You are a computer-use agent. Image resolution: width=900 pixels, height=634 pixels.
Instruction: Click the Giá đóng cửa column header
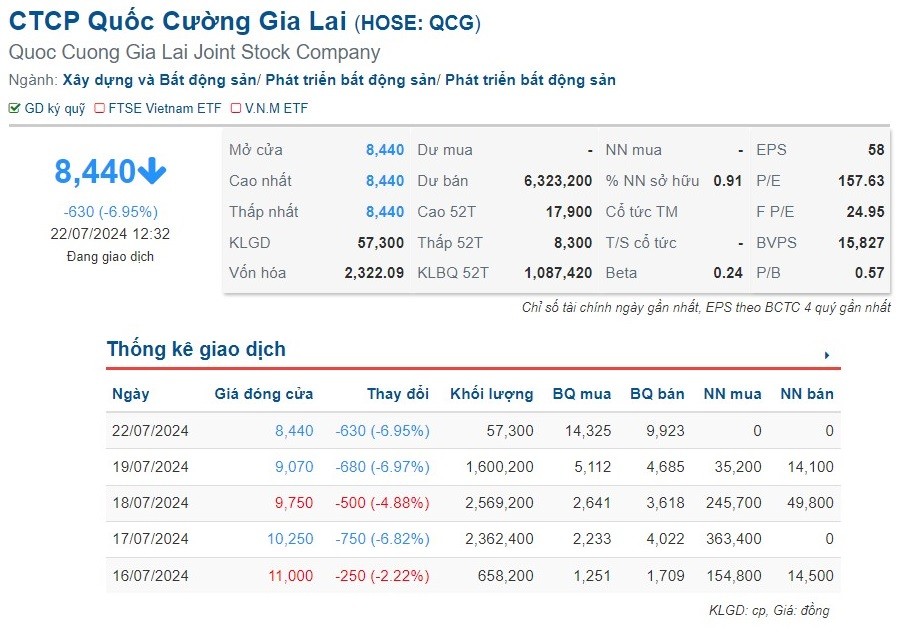coord(264,394)
